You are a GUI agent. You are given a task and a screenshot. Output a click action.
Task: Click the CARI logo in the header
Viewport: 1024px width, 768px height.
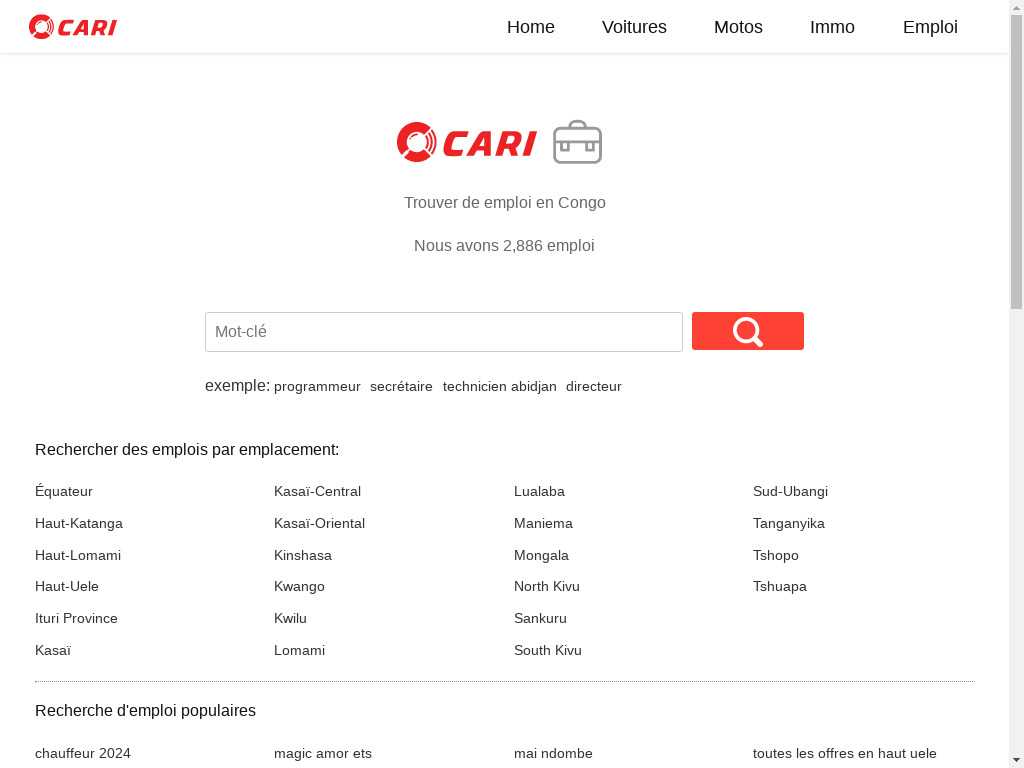pyautogui.click(x=72, y=27)
